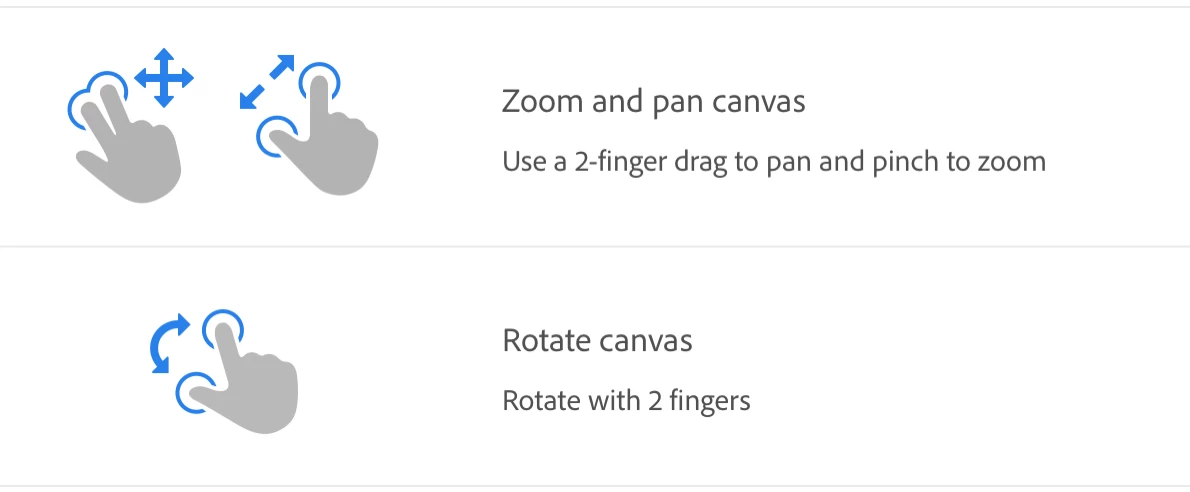Click the "Rotate with 2 fingers" description

626,401
